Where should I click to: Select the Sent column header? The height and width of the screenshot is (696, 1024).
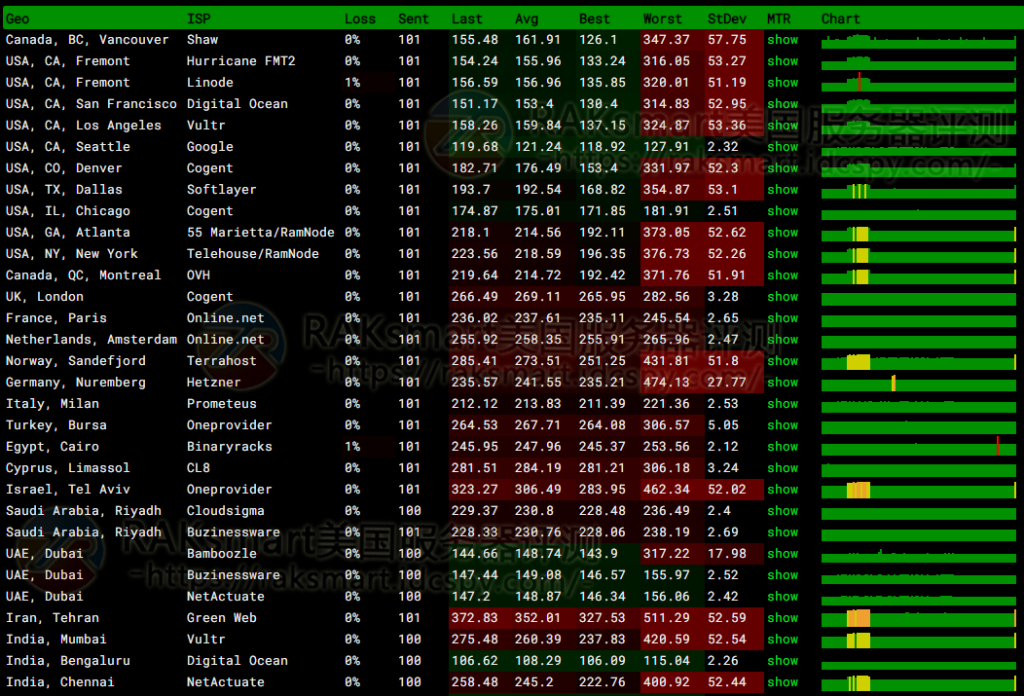tap(413, 19)
